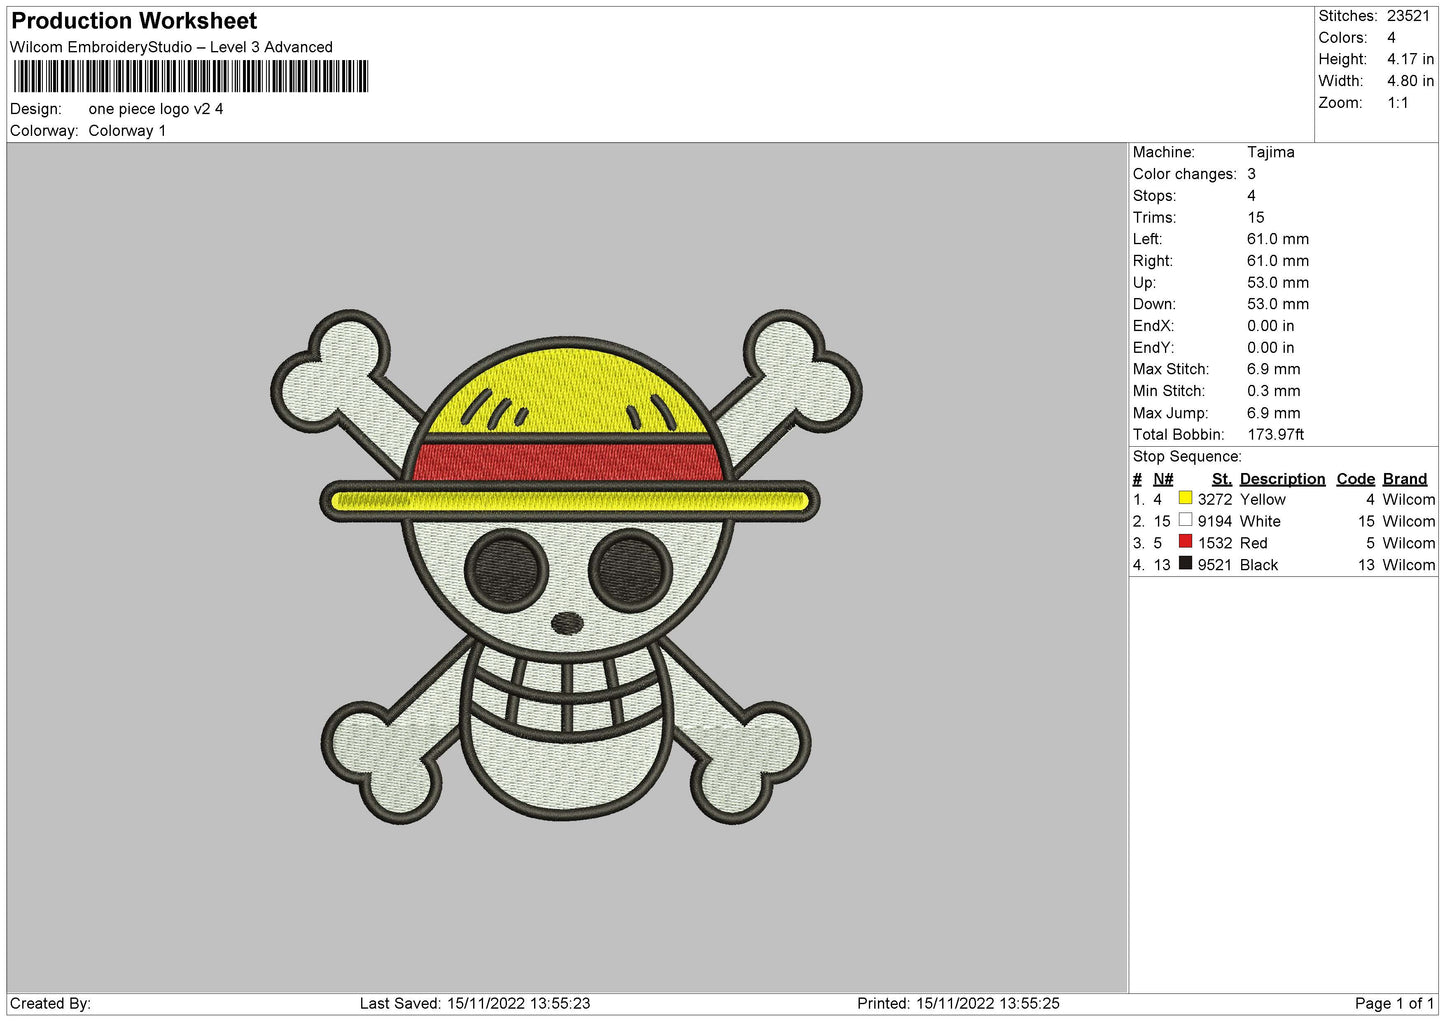Click the red thread color swatch
This screenshot has width=1445, height=1021.
point(1185,542)
